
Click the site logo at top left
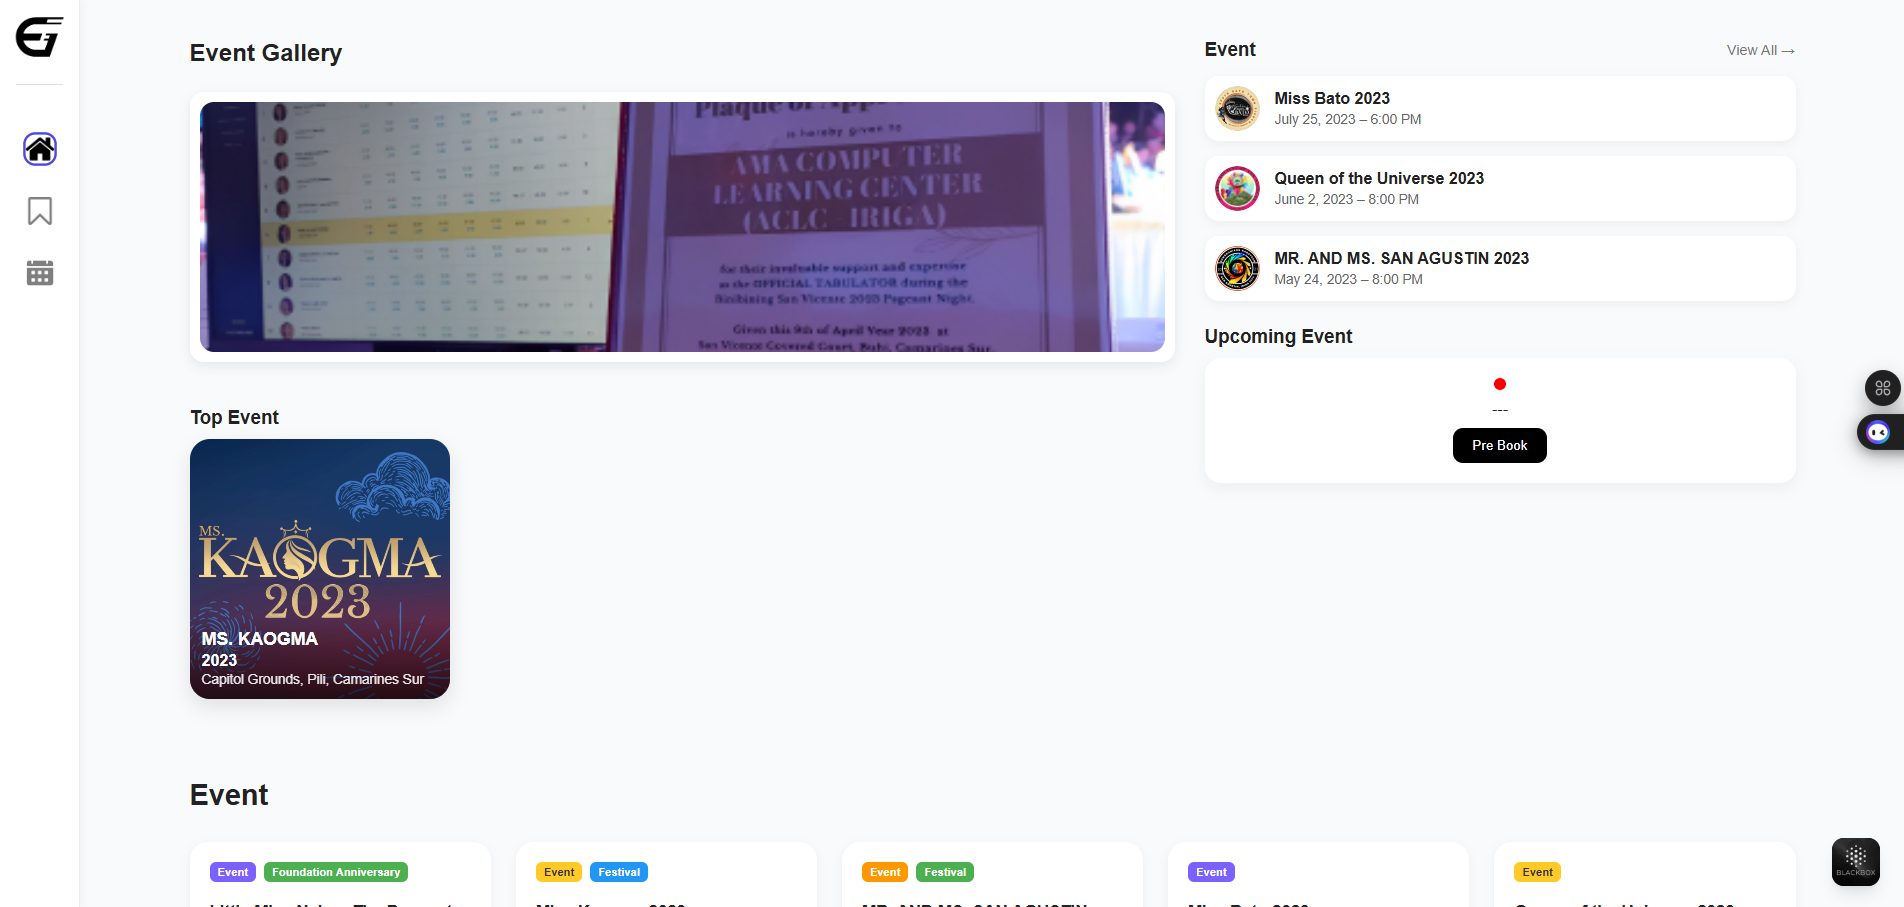(39, 37)
